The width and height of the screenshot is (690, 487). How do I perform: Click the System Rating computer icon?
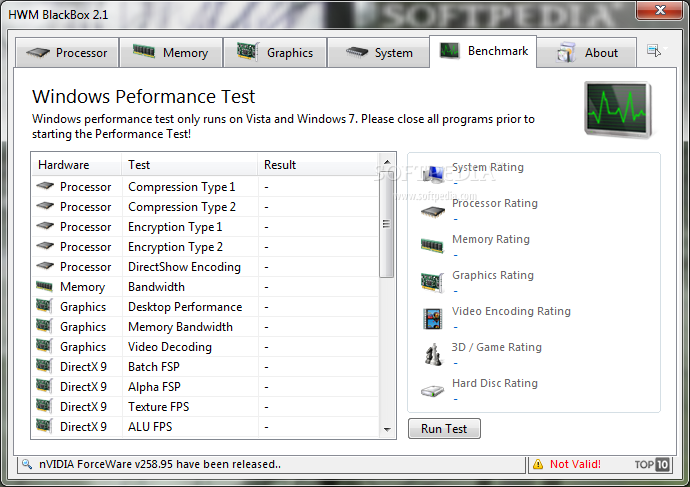433,174
